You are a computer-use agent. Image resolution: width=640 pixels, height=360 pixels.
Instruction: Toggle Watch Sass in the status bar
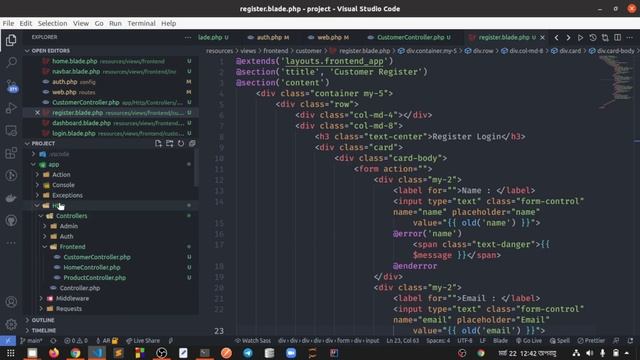[253, 340]
